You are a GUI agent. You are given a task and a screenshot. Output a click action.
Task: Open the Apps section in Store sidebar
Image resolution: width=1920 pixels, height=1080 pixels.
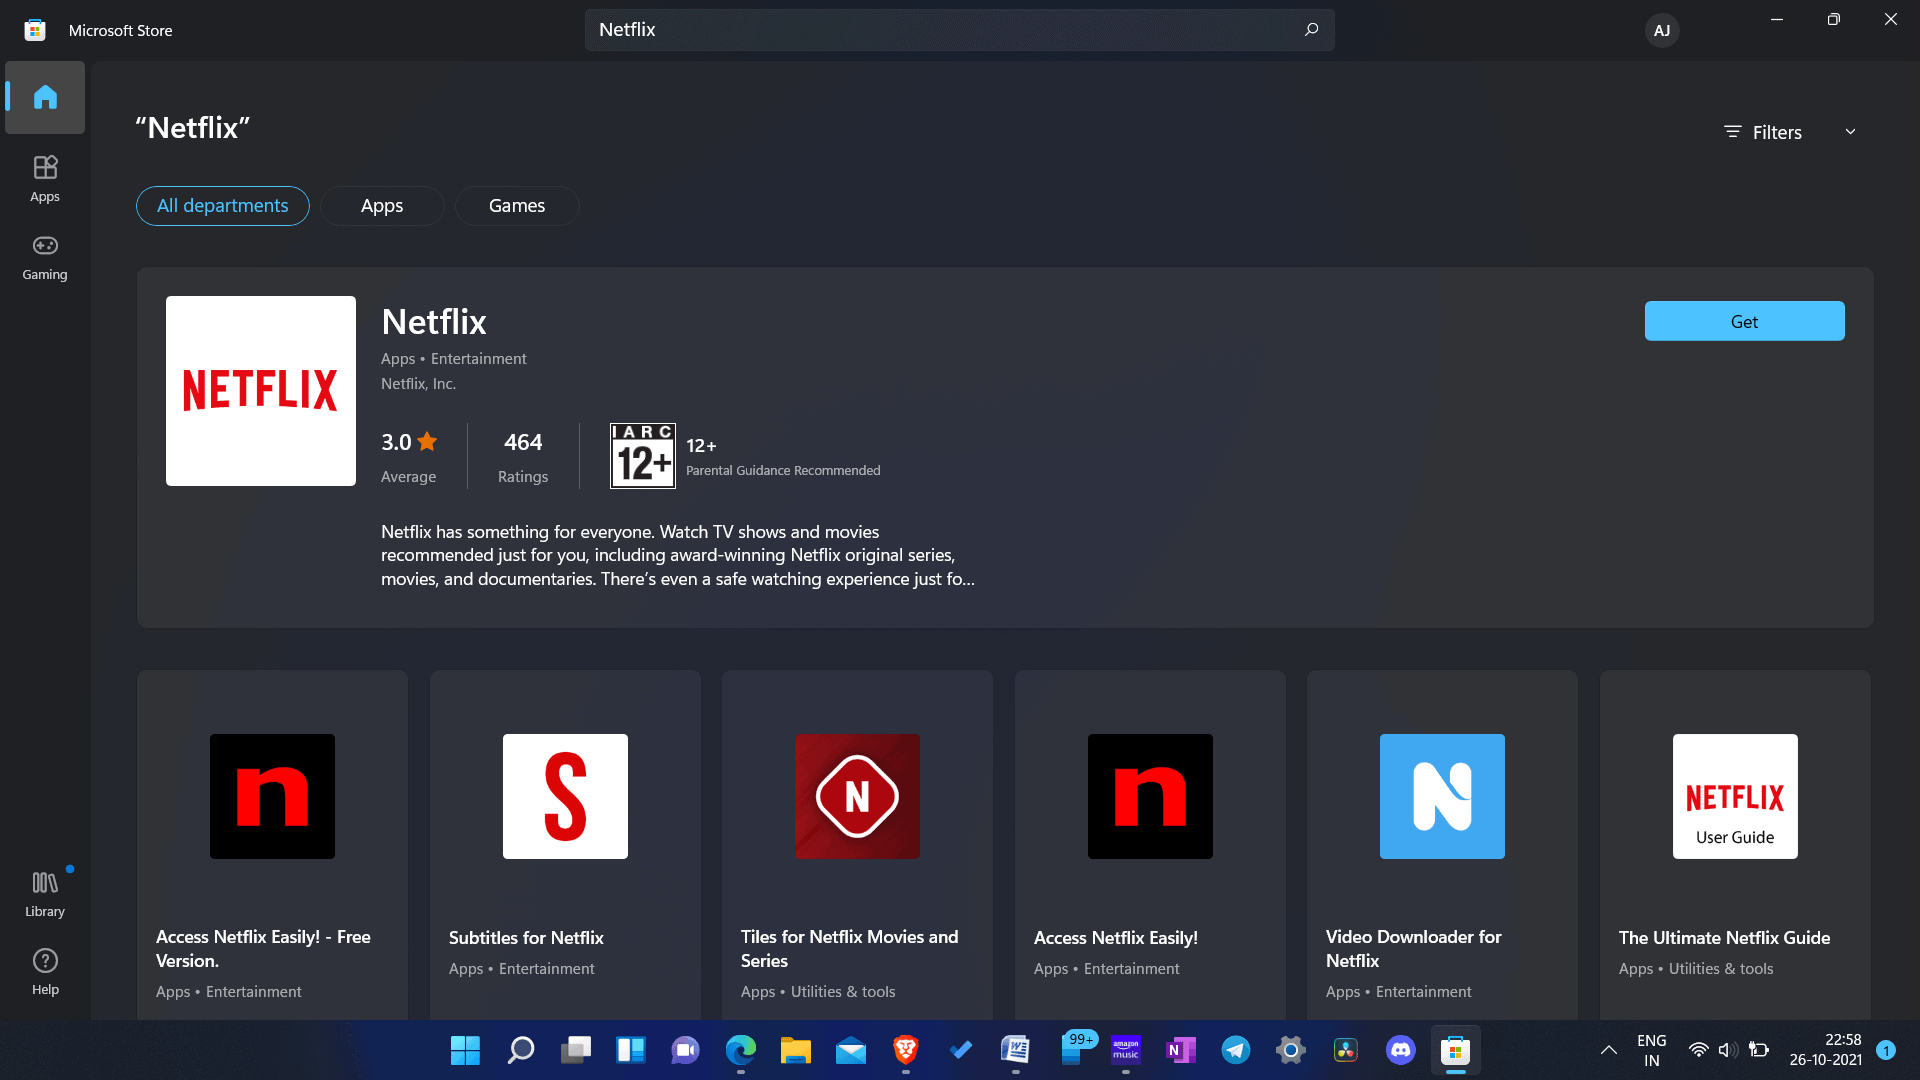pyautogui.click(x=44, y=179)
